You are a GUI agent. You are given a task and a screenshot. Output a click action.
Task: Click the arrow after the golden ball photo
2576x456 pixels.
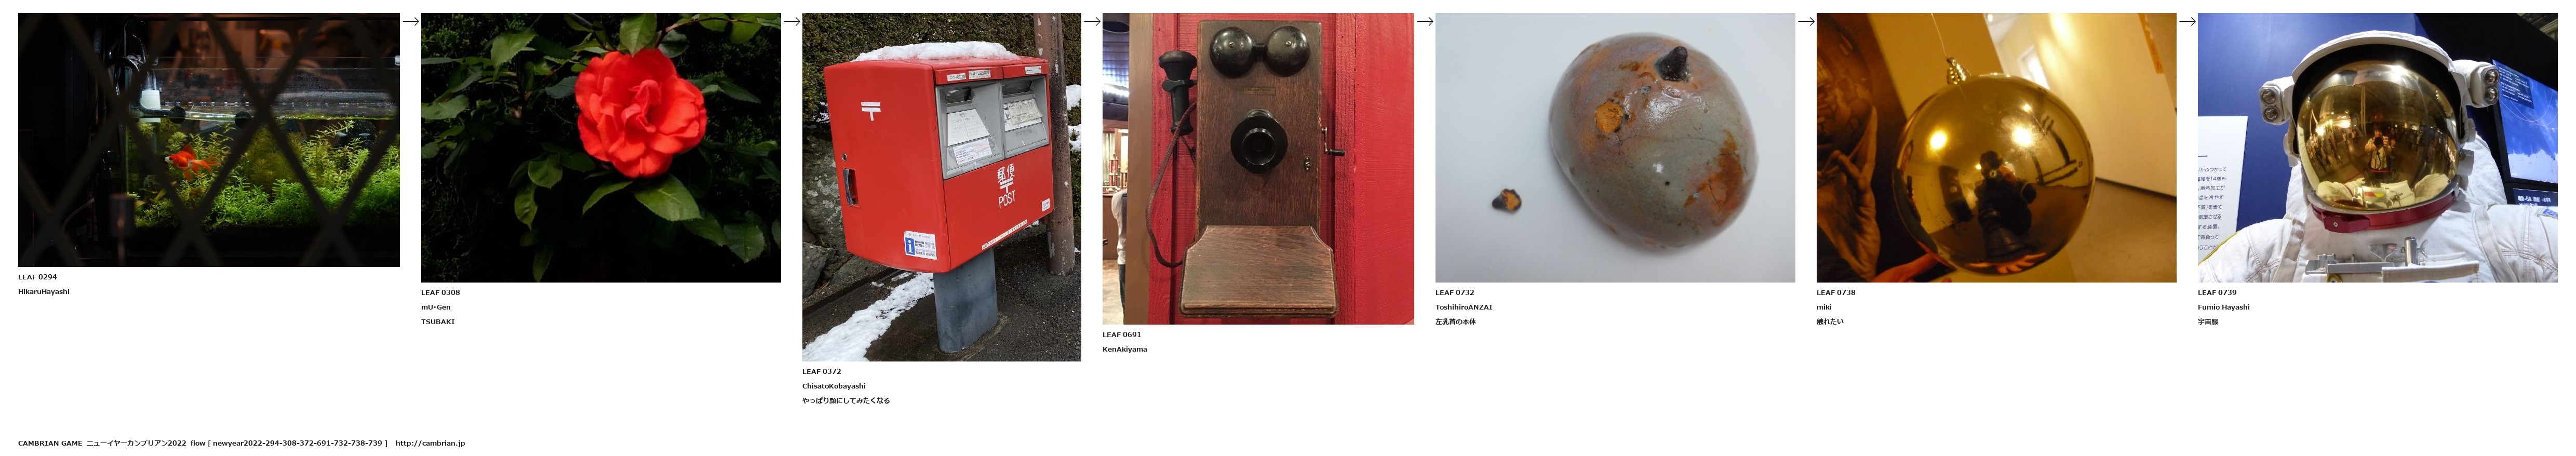[x=2187, y=21]
